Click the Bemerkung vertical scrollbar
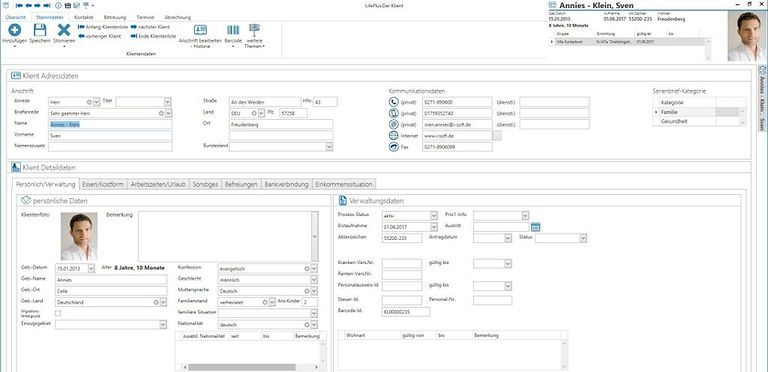This screenshot has height=372, width=768. click(x=314, y=236)
